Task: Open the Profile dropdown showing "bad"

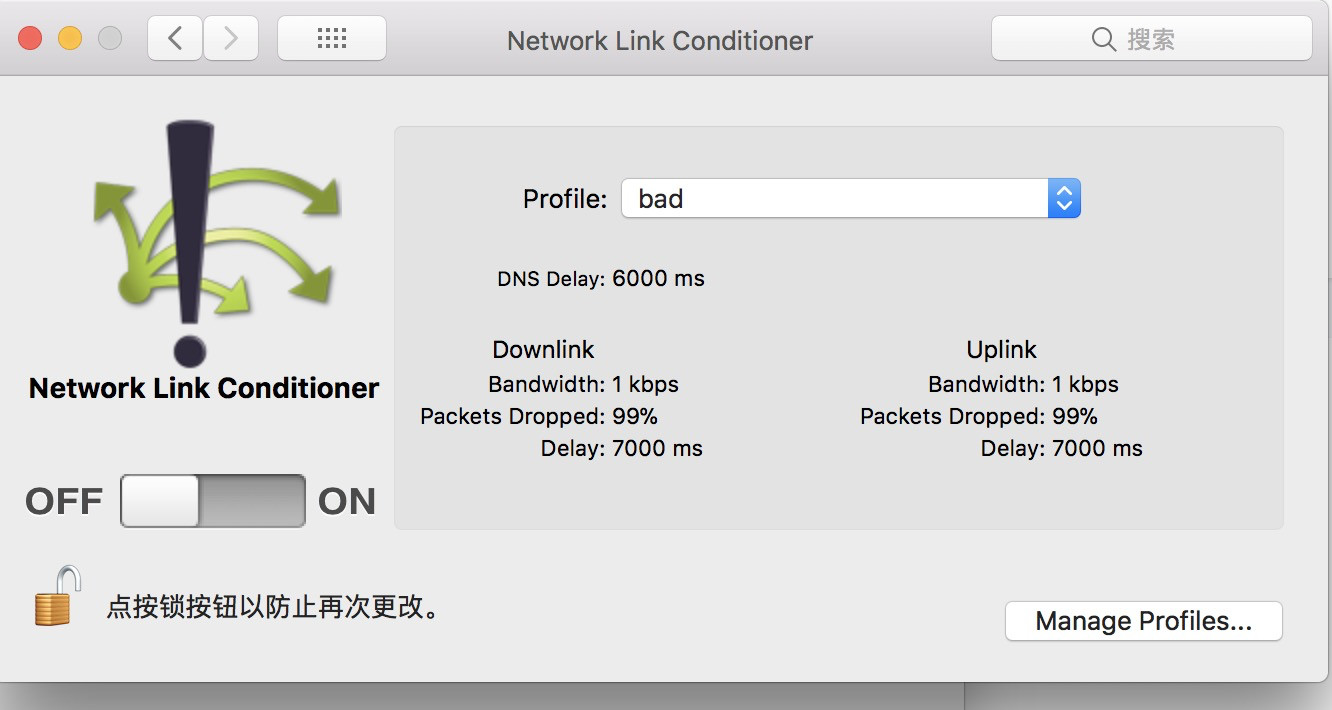Action: [x=851, y=198]
